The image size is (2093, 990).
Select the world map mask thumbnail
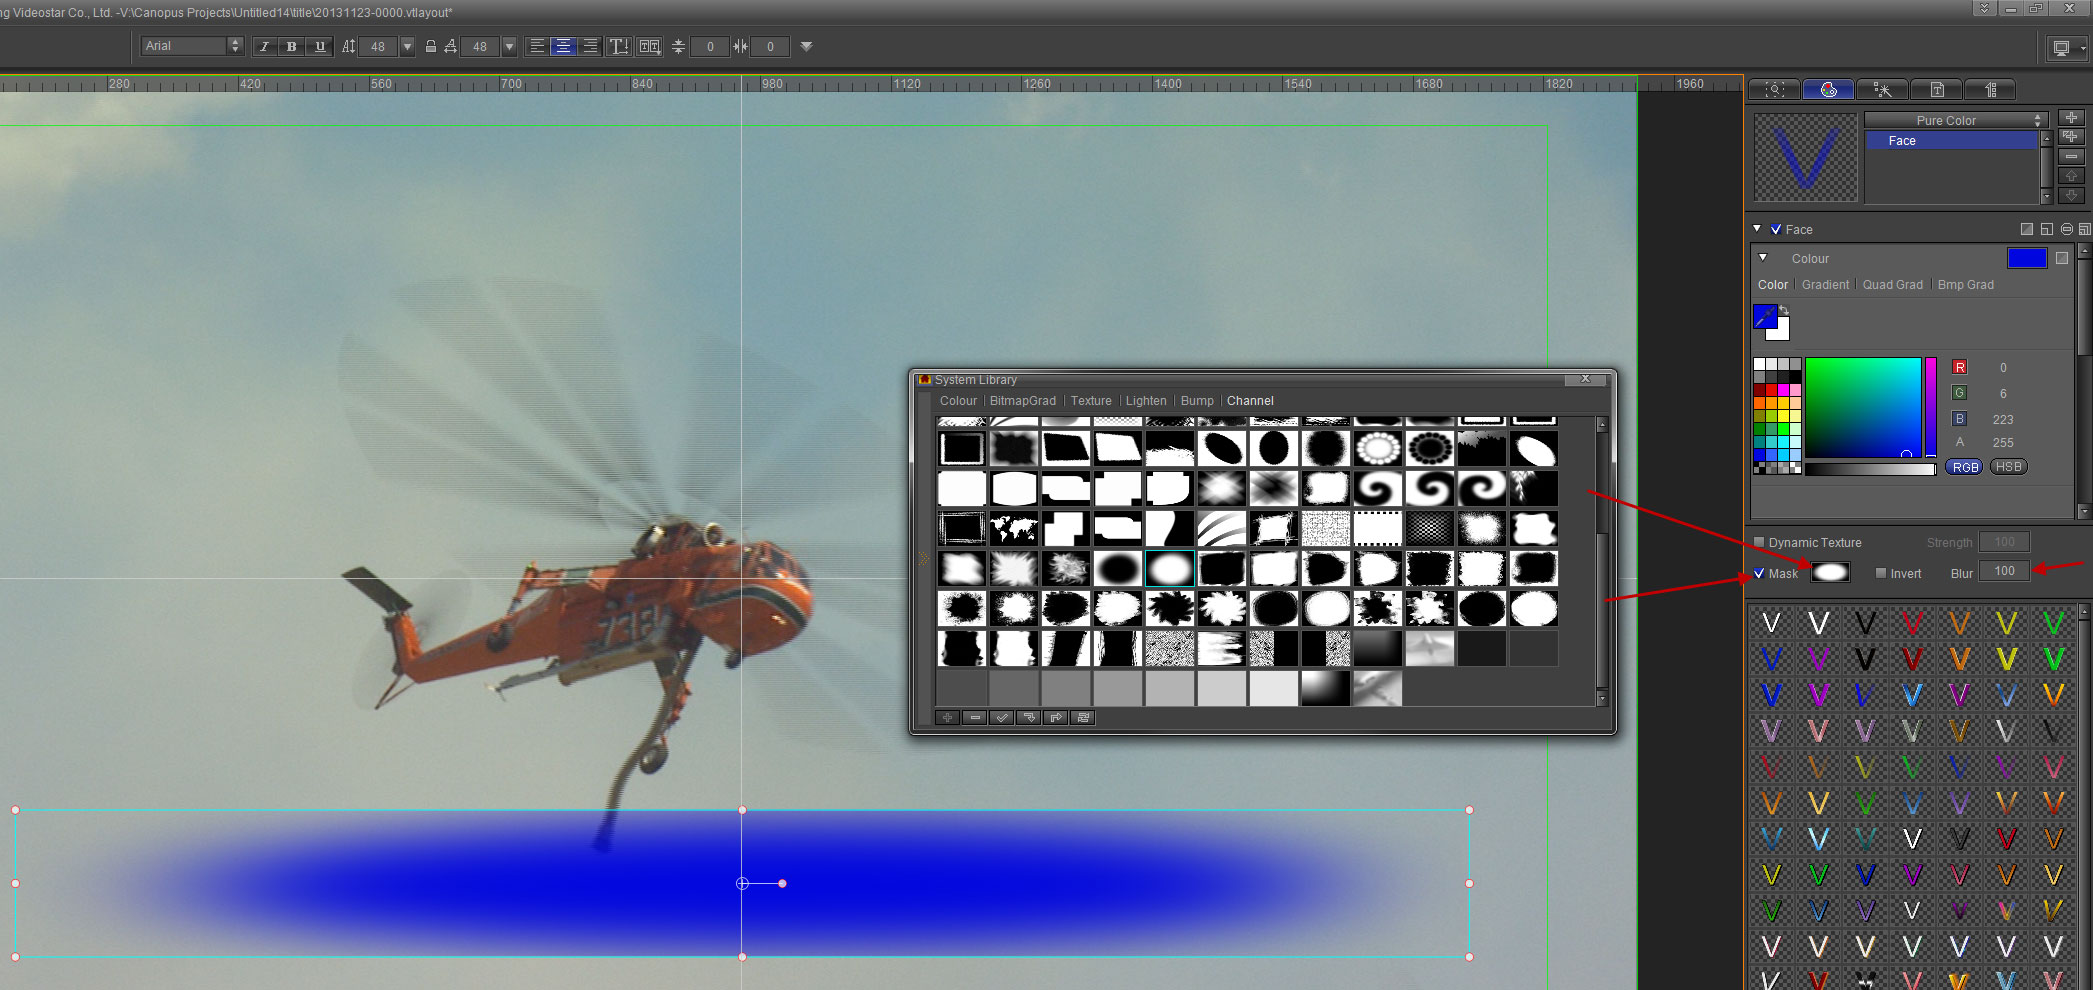[x=1013, y=528]
